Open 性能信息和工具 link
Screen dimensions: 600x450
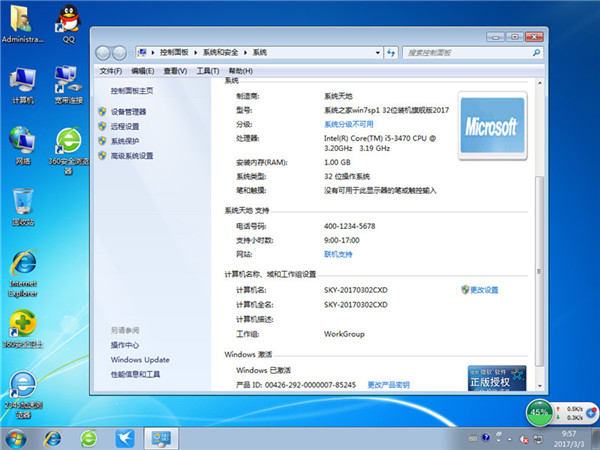coord(135,374)
